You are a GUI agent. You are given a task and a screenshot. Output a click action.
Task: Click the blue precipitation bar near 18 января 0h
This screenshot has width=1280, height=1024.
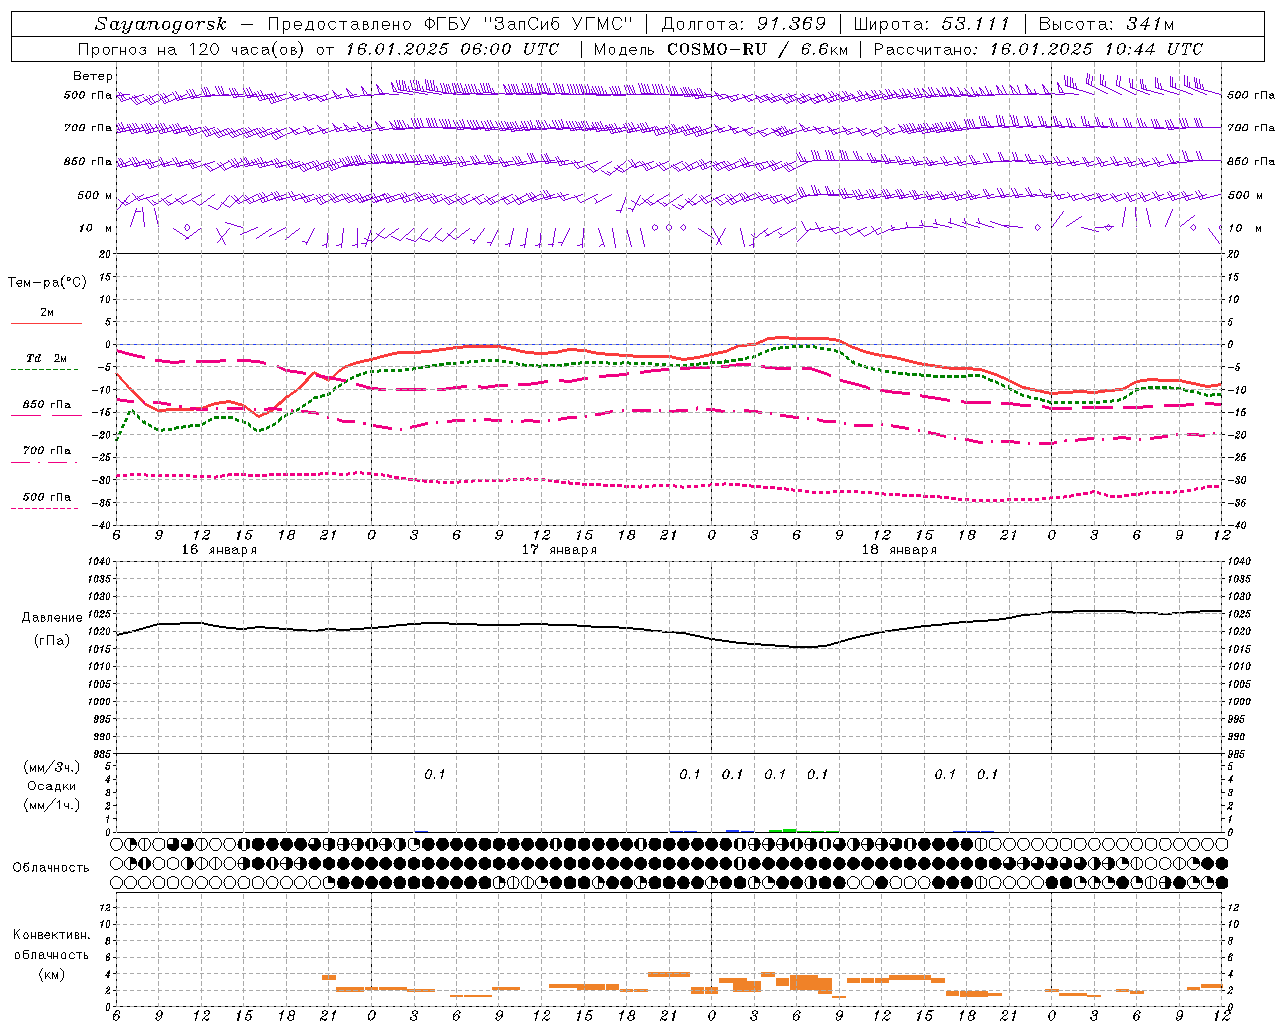733,831
